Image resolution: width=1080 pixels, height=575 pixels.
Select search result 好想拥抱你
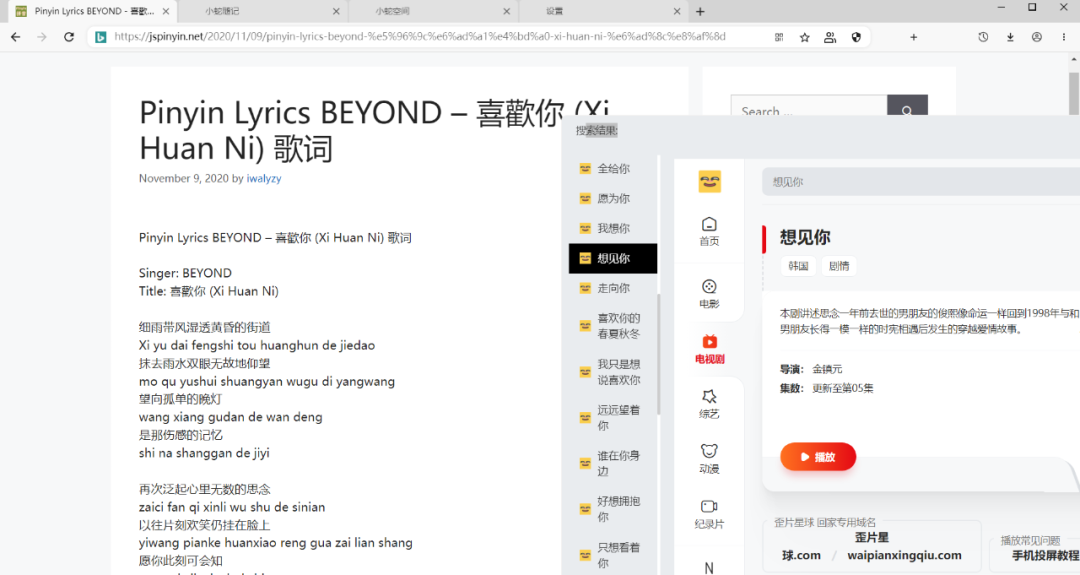click(x=613, y=509)
